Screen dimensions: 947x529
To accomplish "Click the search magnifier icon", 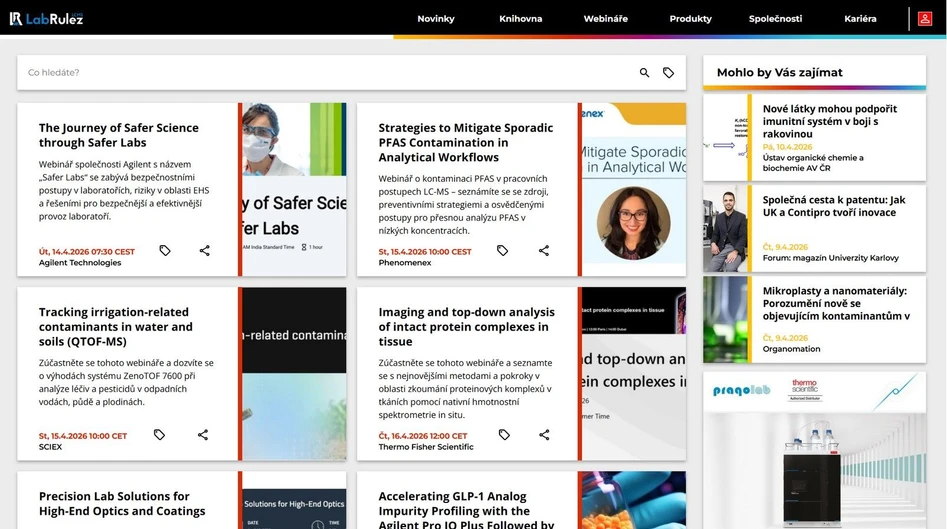I will tap(644, 72).
